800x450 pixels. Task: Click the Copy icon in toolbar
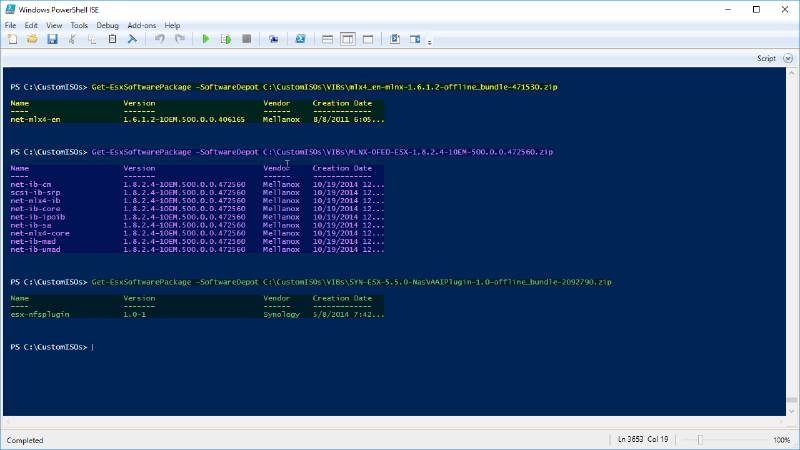[92, 39]
